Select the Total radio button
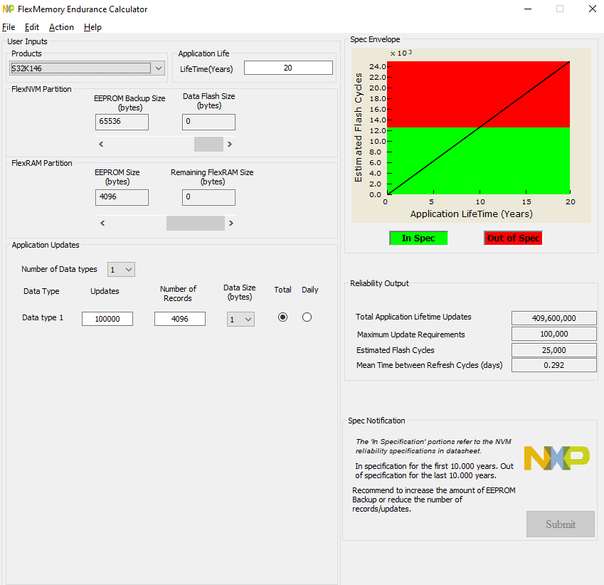This screenshot has width=604, height=585. [283, 317]
